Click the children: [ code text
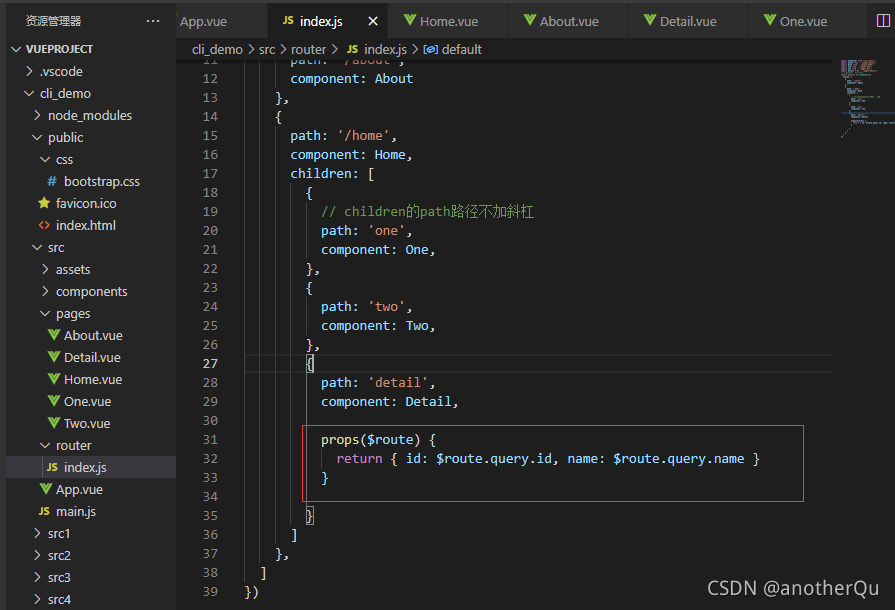 click(332, 173)
